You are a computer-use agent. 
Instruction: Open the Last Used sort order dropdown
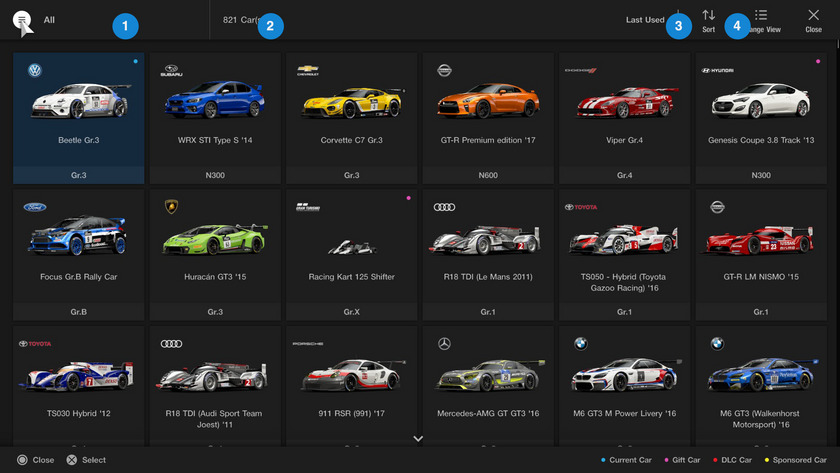[x=646, y=20]
